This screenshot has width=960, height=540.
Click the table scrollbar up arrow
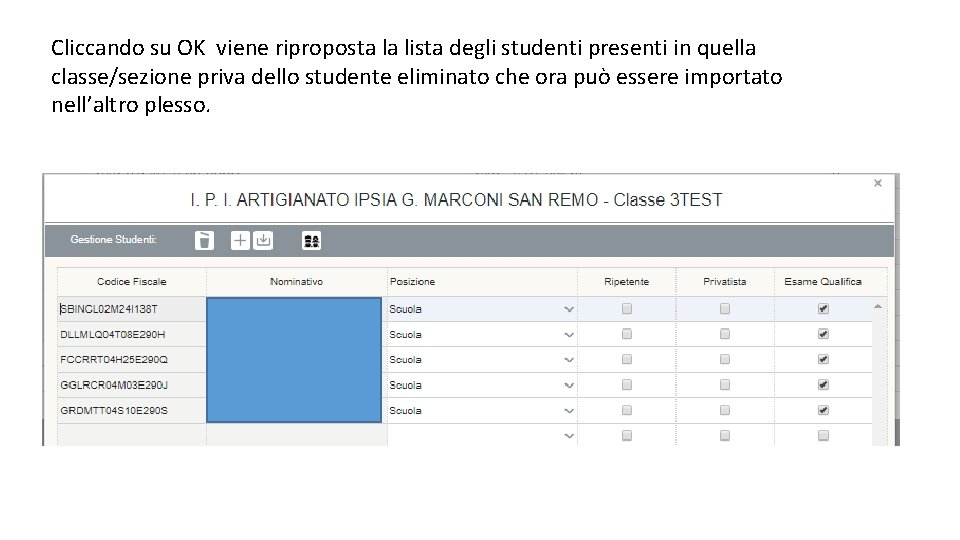[x=879, y=304]
